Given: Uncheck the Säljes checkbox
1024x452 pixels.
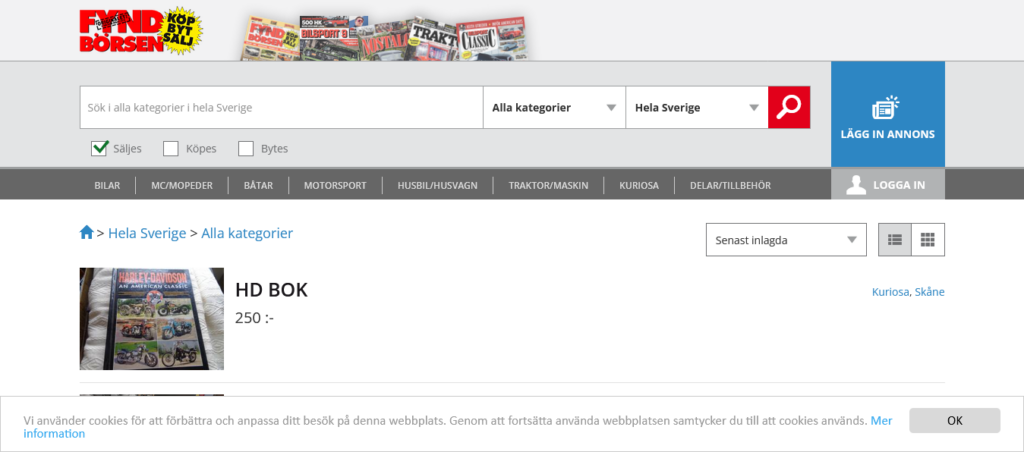Looking at the screenshot, I should click(x=100, y=149).
